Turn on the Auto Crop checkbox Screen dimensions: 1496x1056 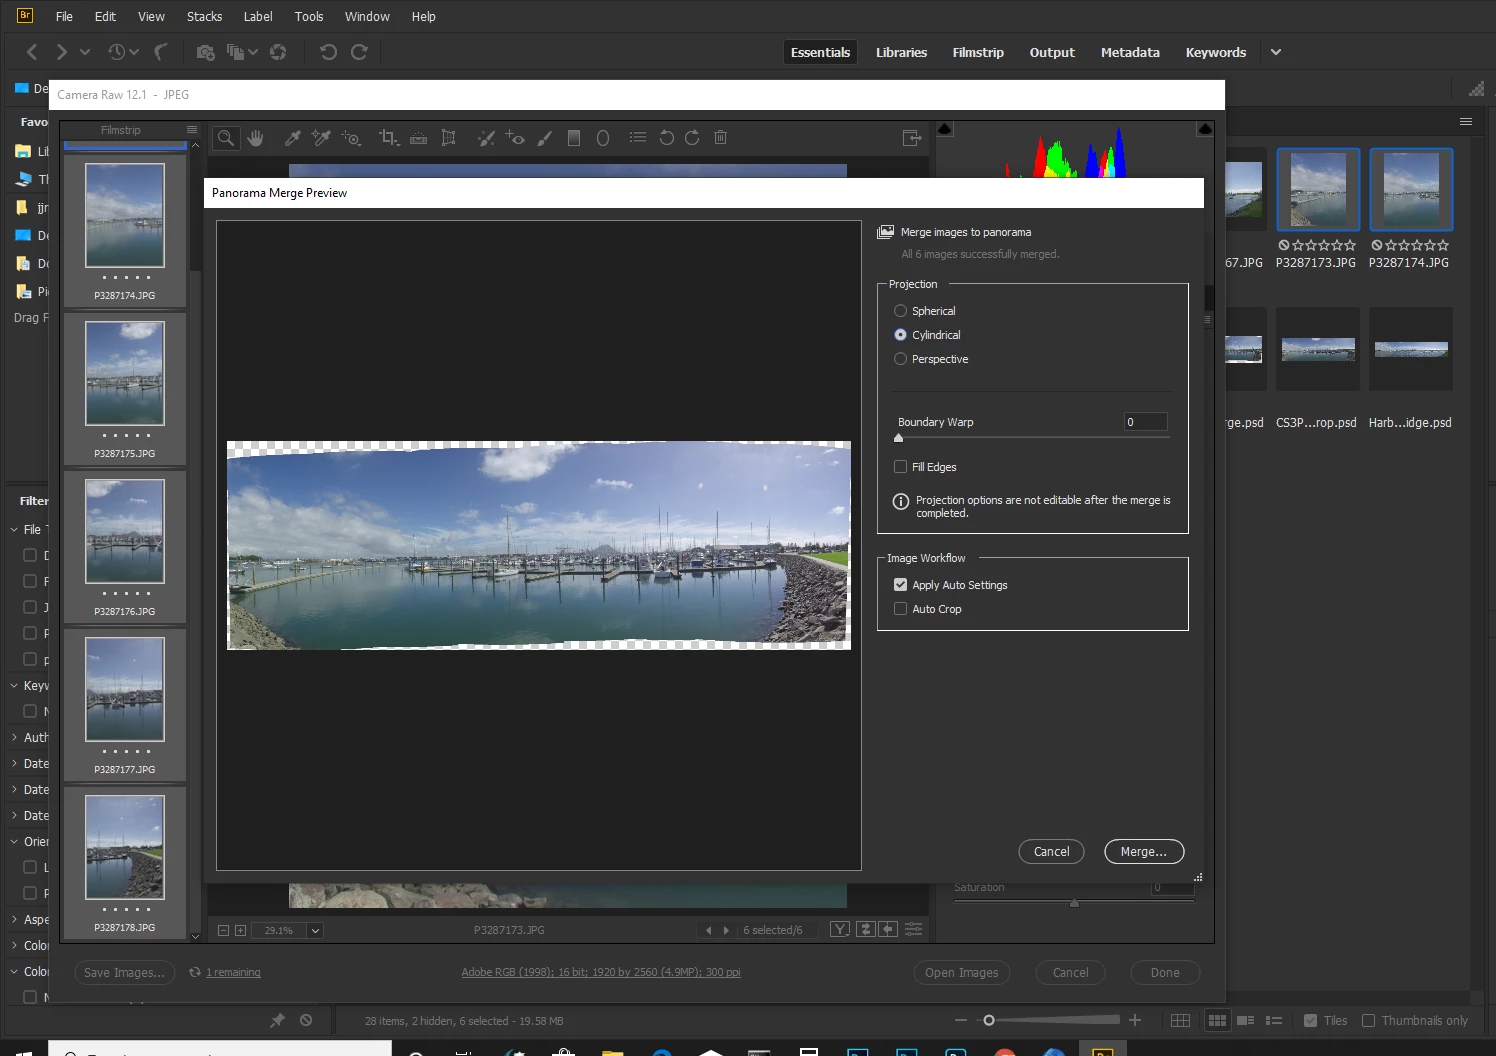(900, 609)
